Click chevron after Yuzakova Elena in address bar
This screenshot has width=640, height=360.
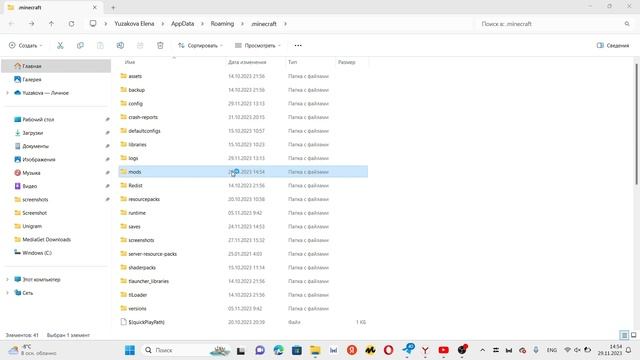[x=162, y=24]
